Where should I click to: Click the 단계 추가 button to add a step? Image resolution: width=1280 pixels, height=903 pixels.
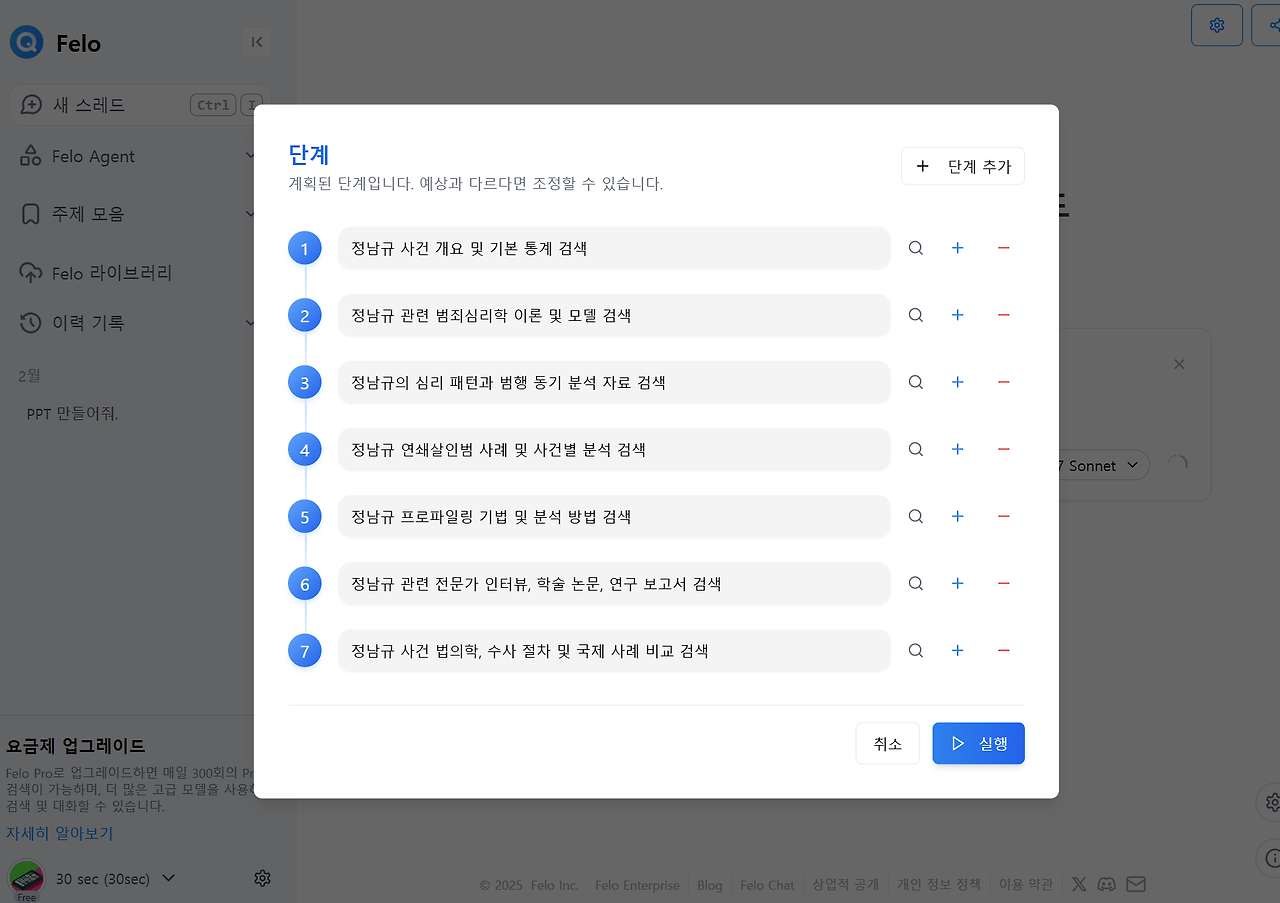[962, 166]
